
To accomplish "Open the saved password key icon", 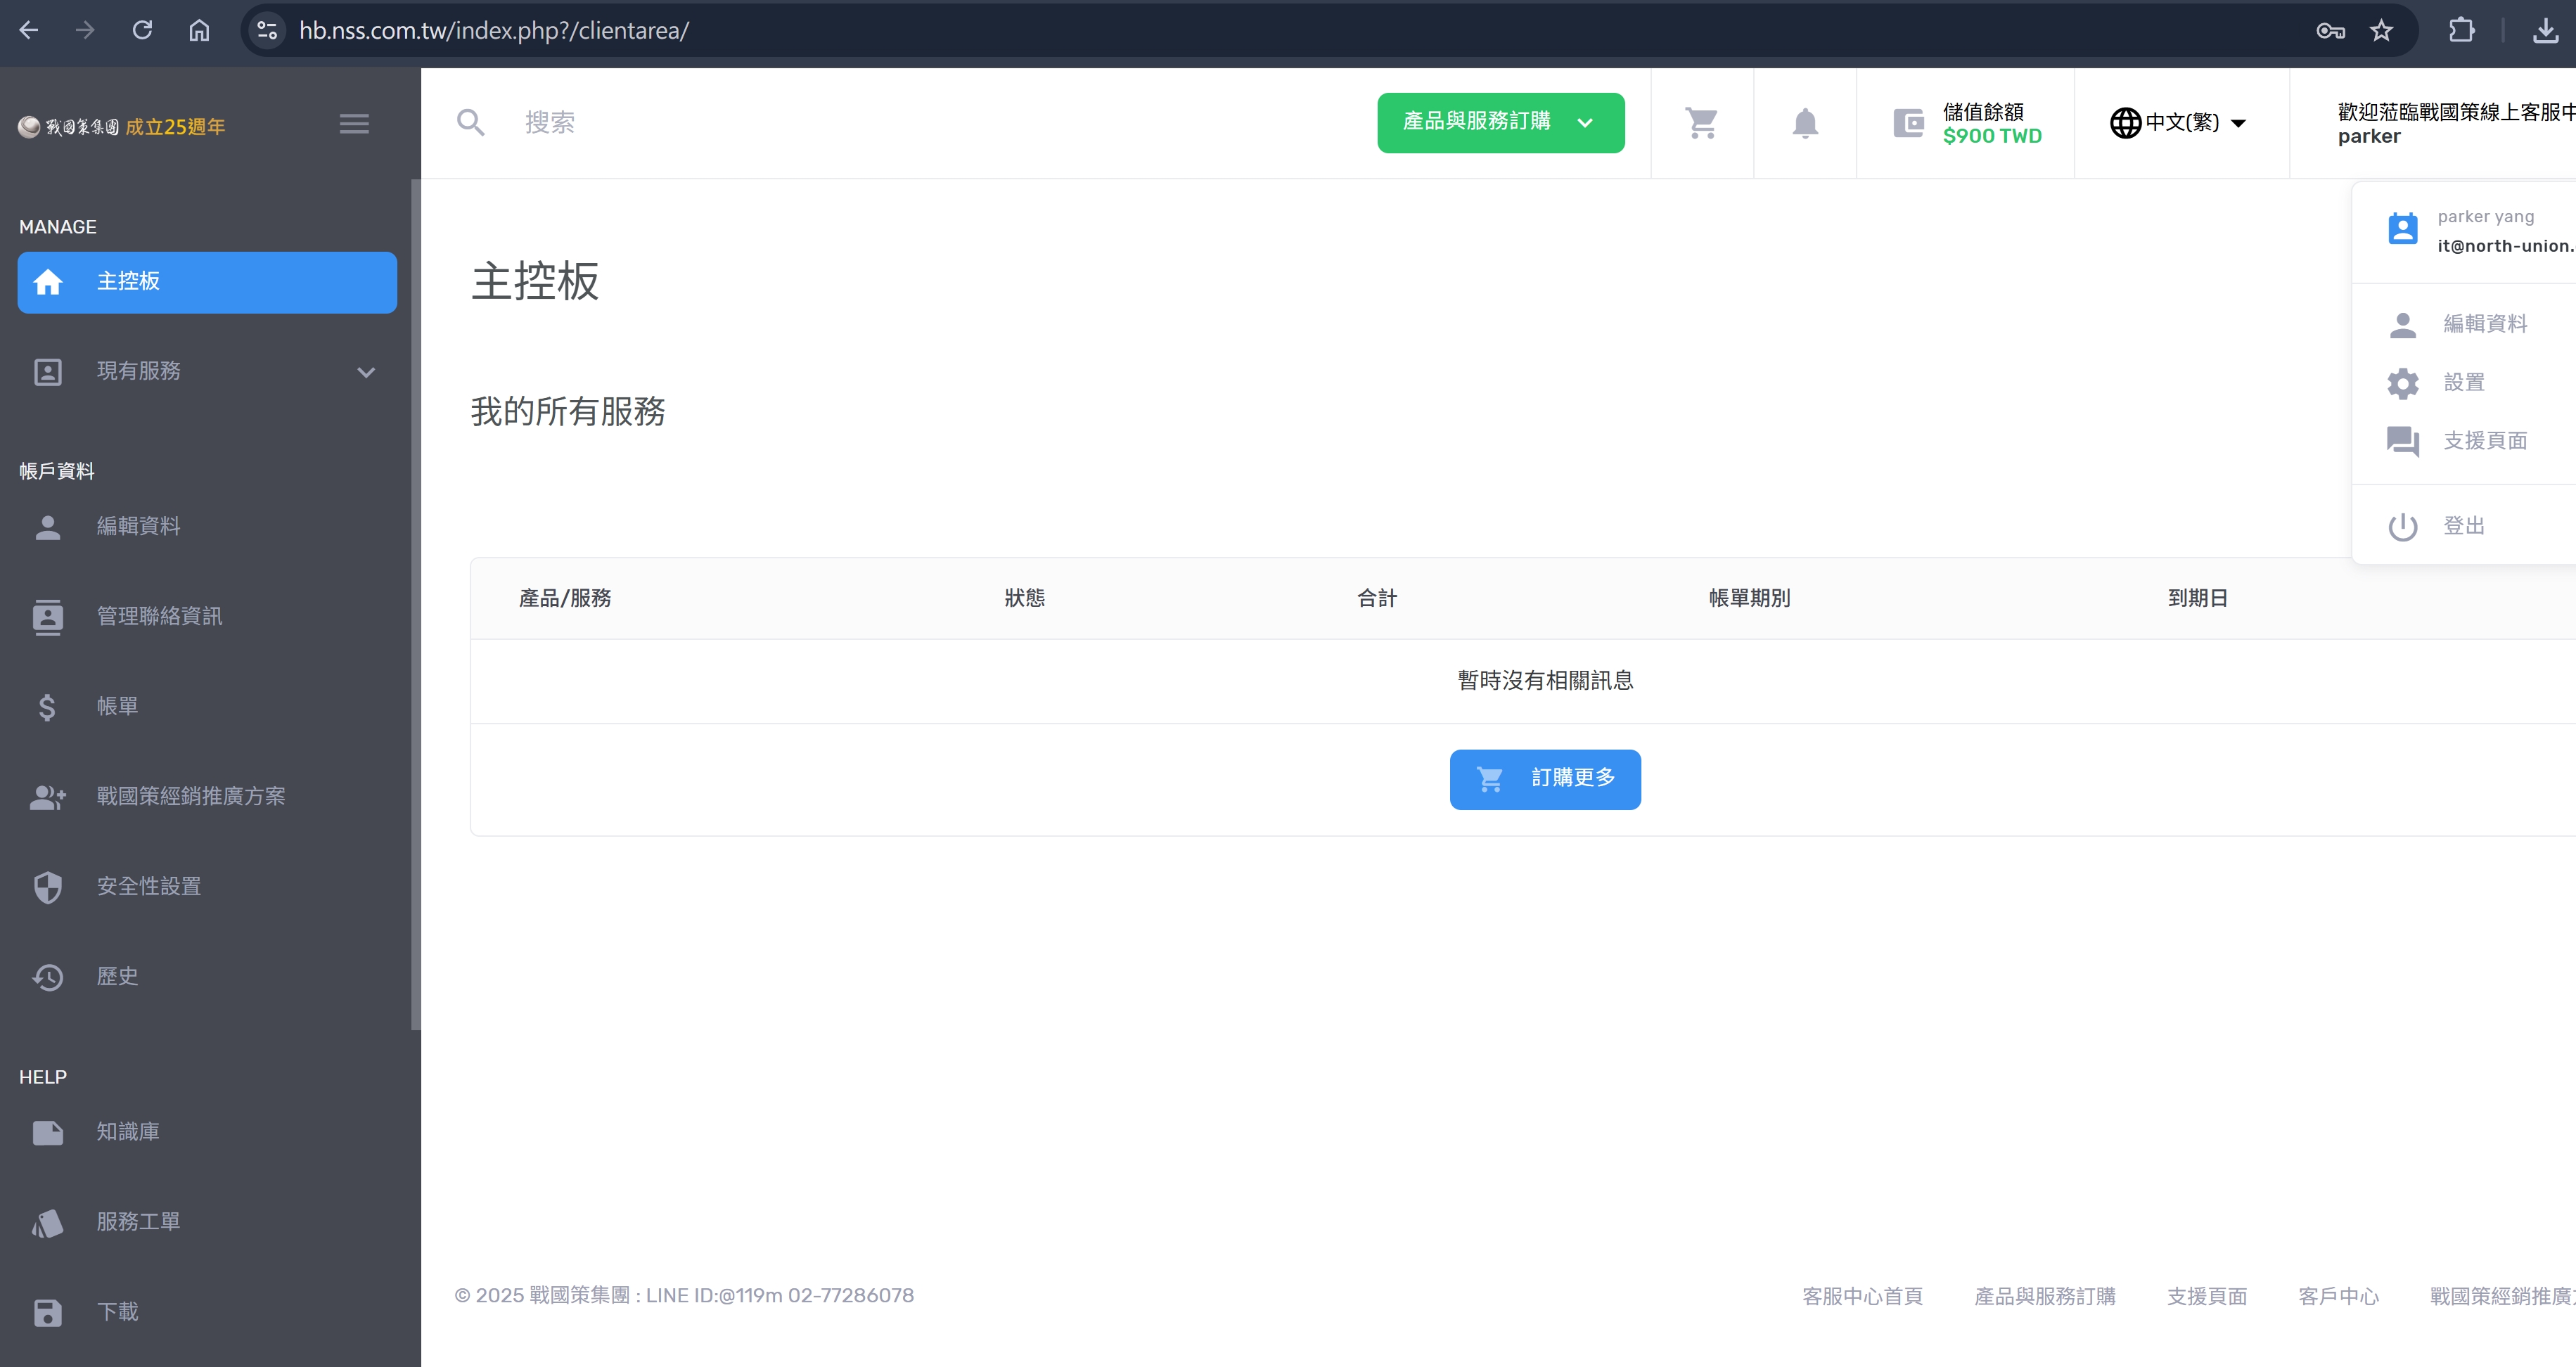I will point(2330,31).
